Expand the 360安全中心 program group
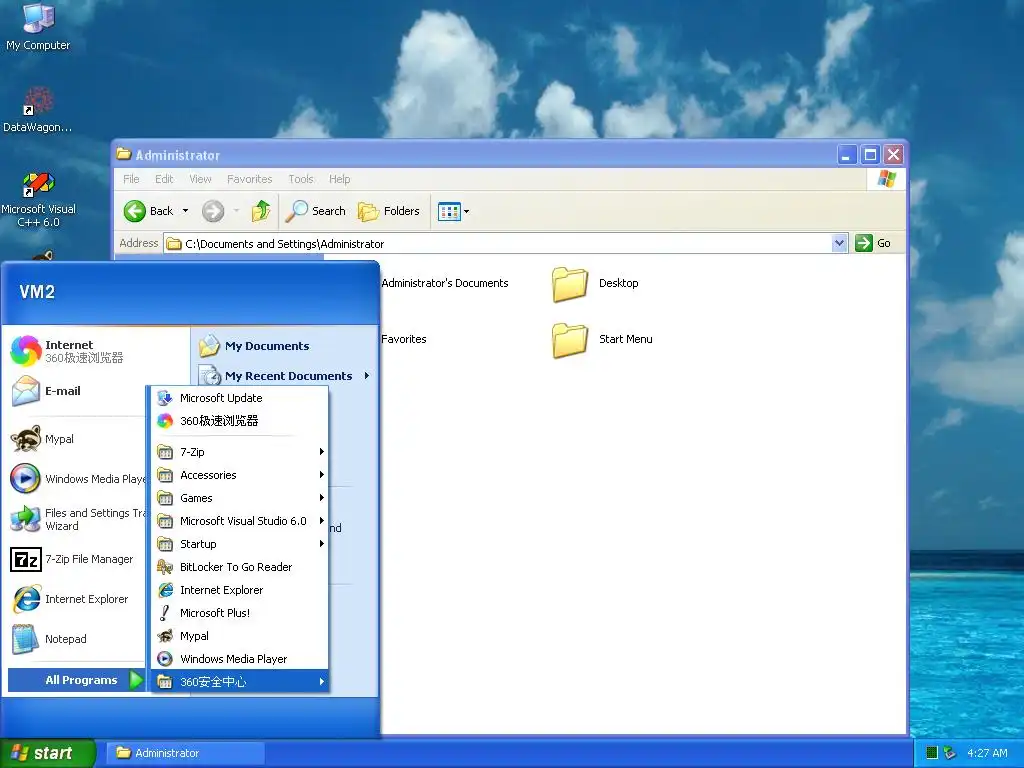 [x=240, y=682]
